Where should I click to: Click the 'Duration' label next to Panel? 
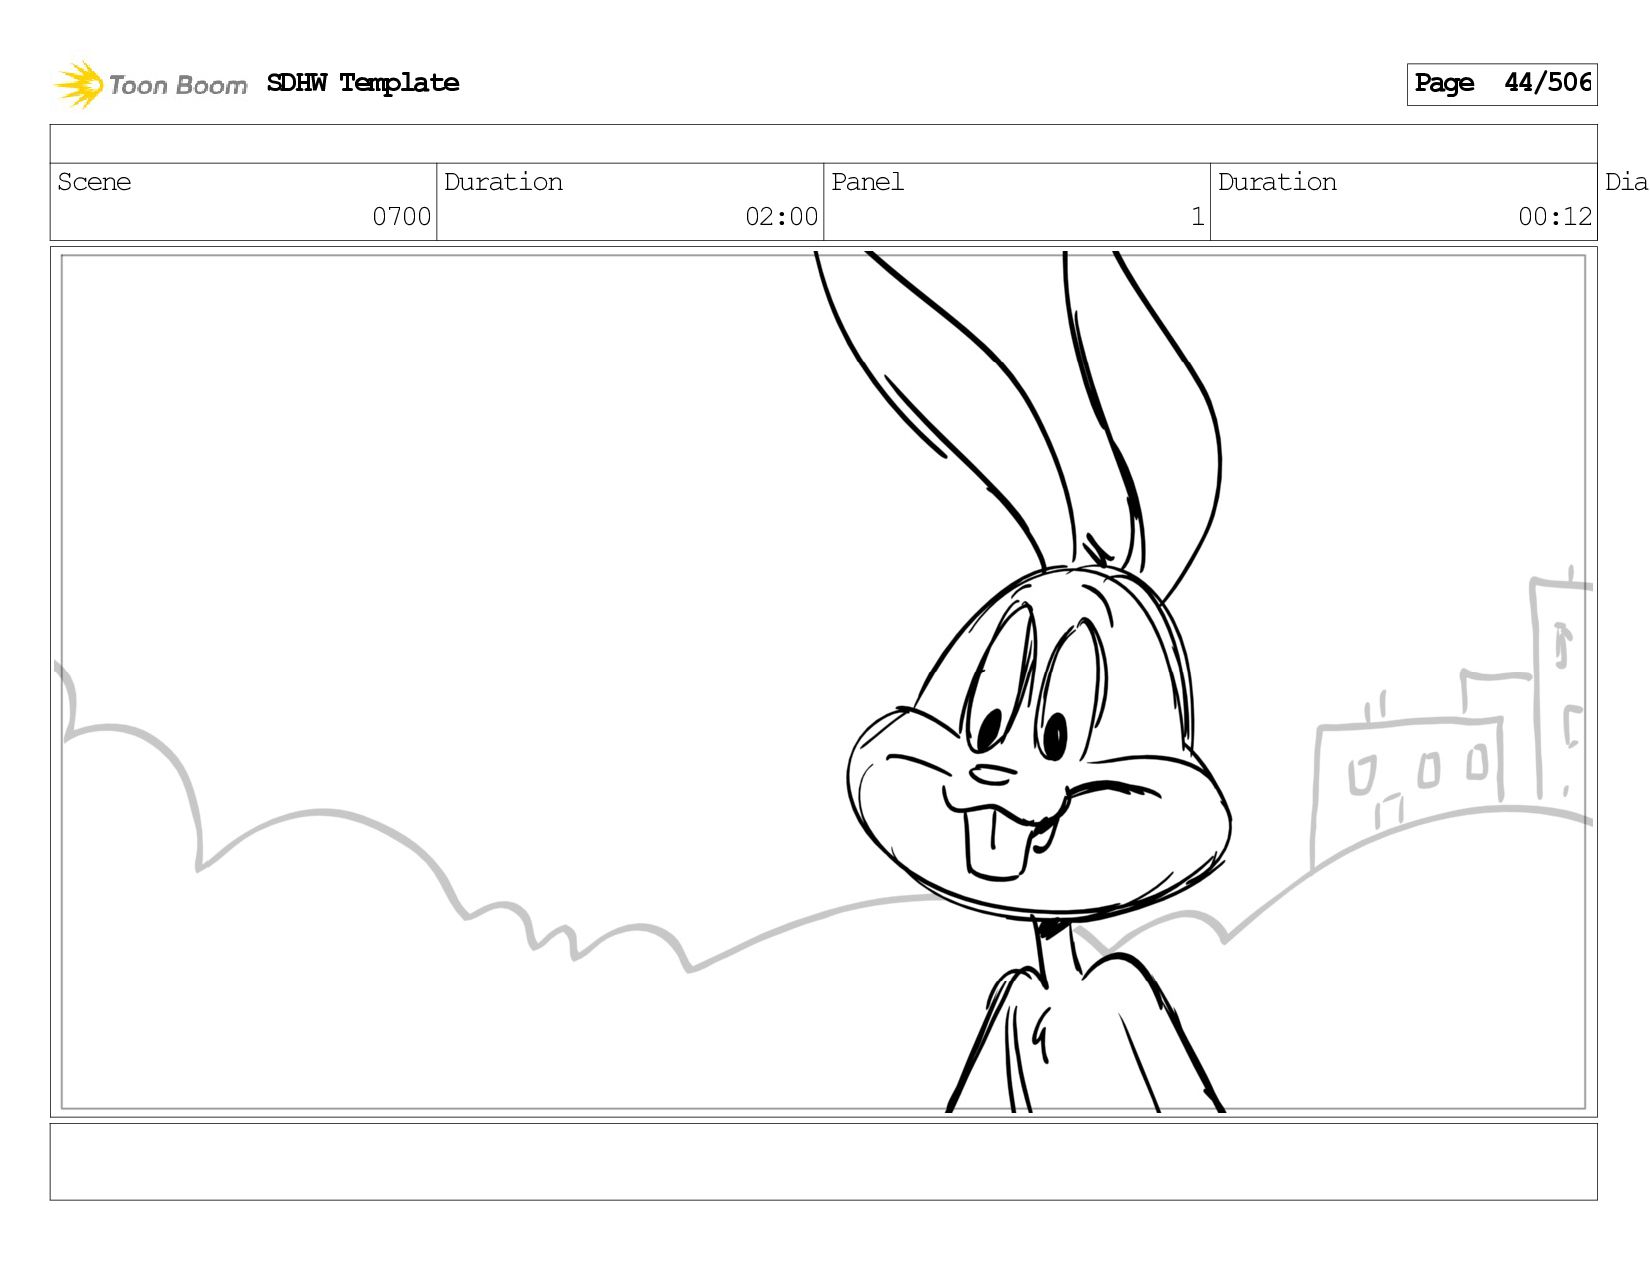click(1277, 182)
